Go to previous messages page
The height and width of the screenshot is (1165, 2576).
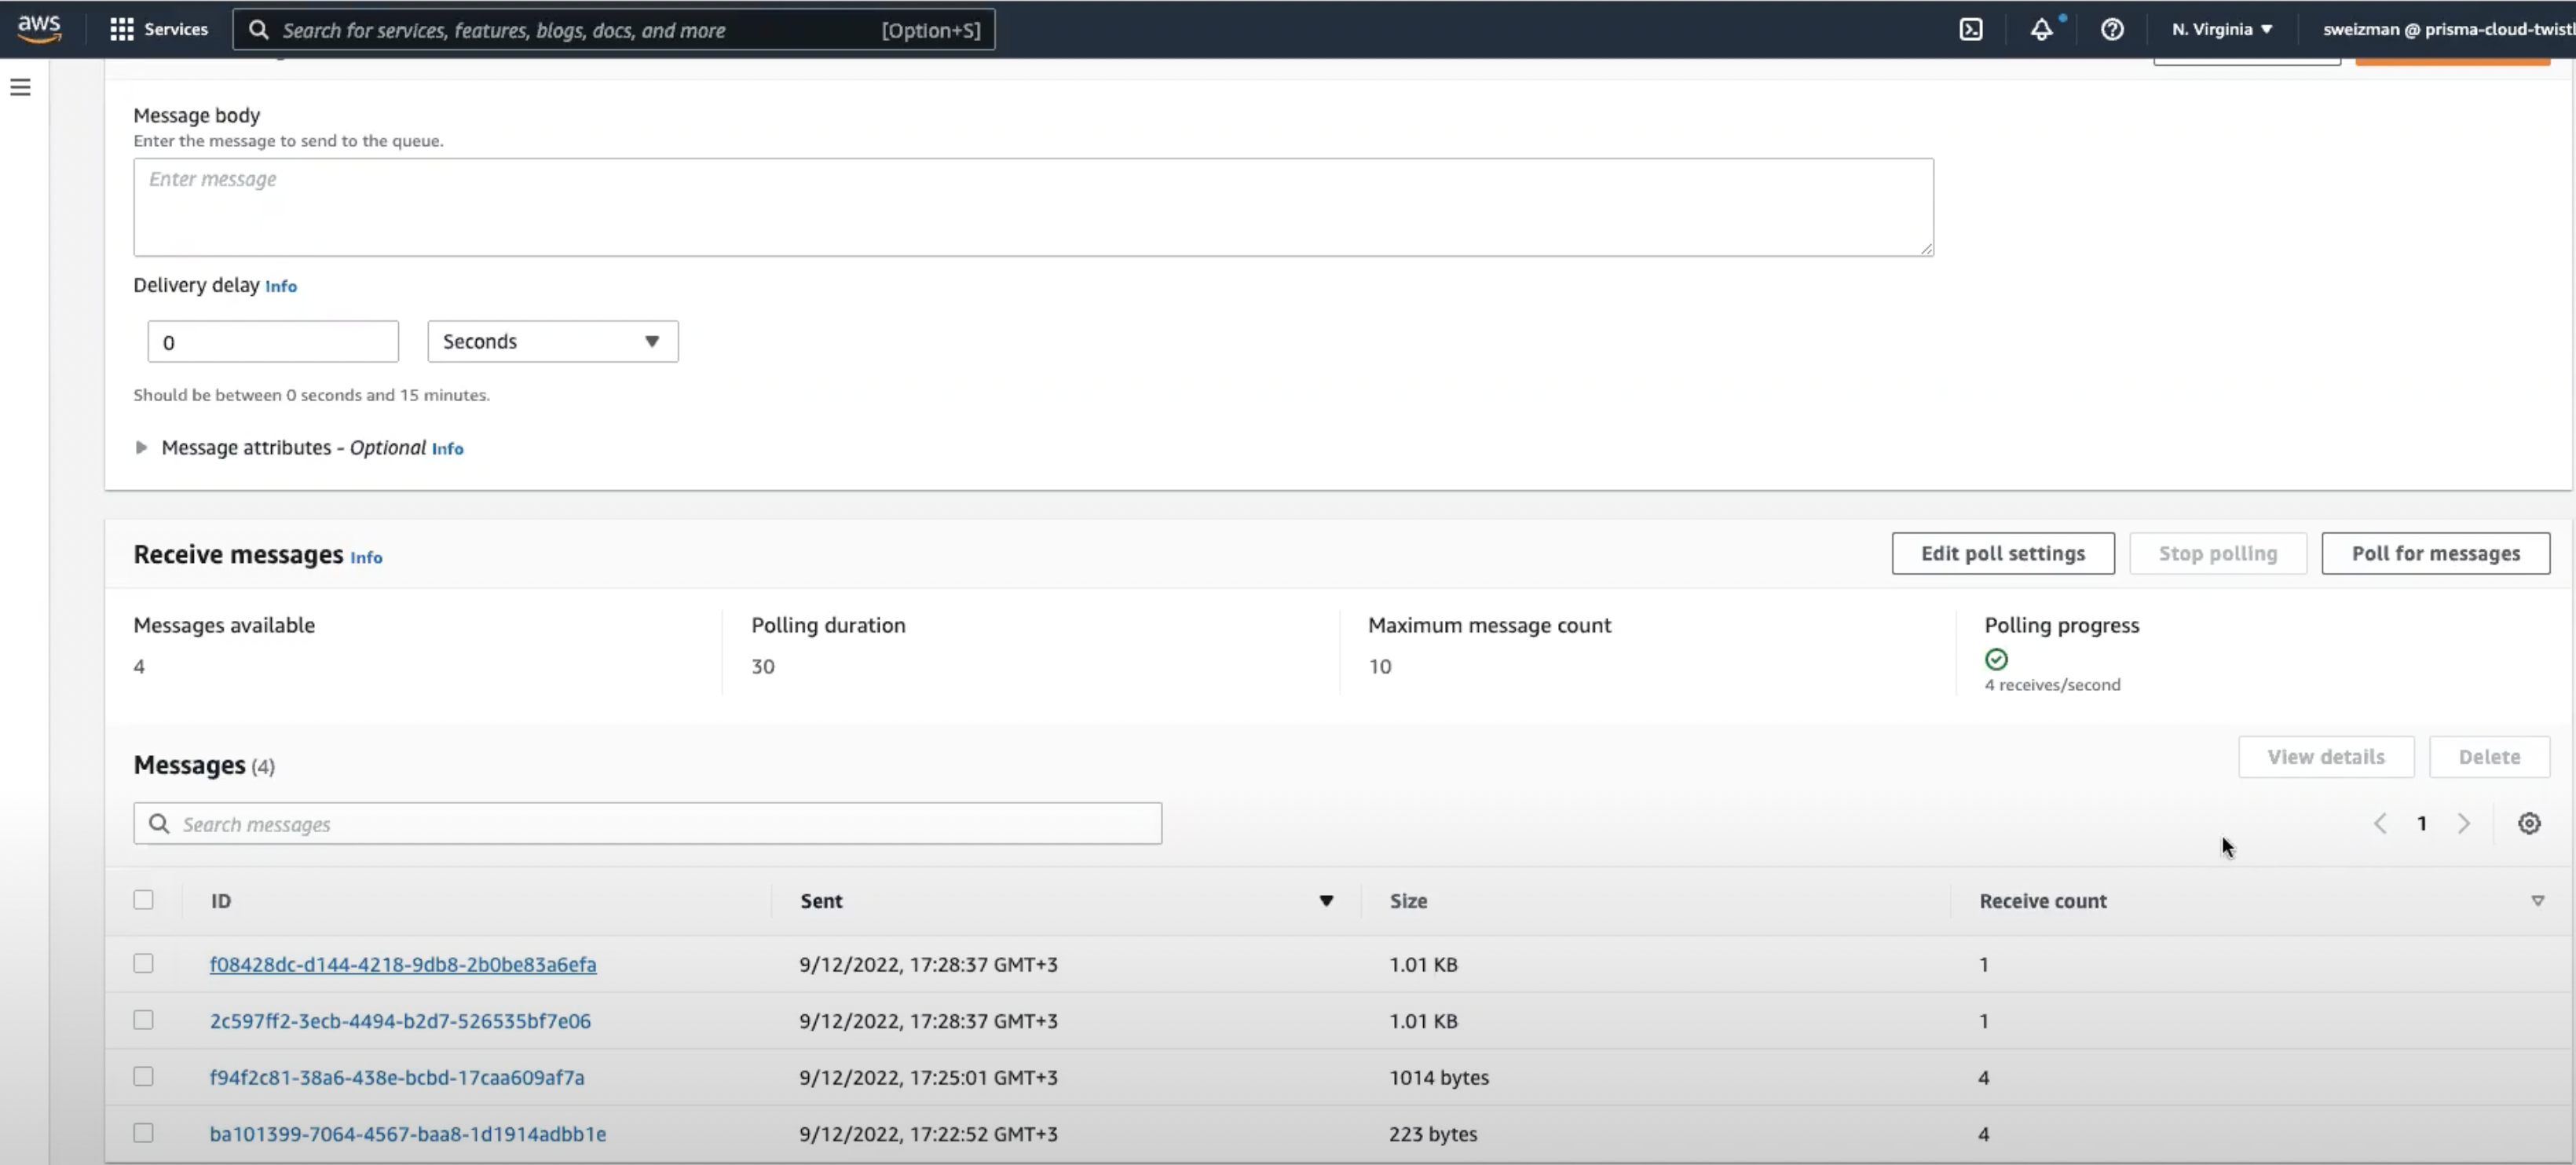[2380, 823]
